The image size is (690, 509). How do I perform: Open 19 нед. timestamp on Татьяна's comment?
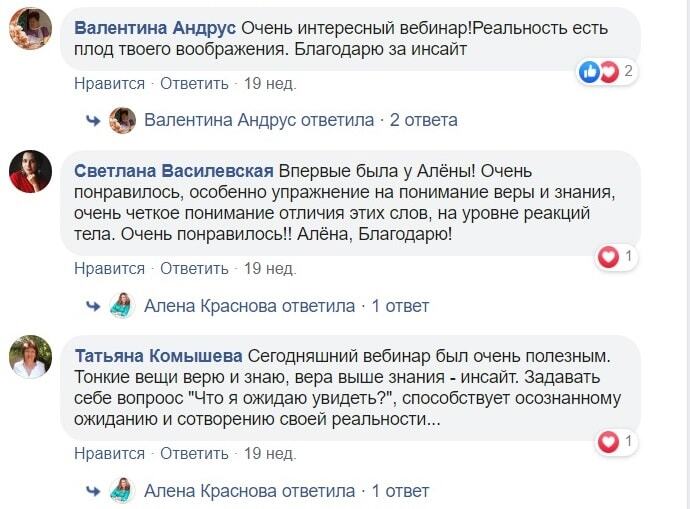270,454
